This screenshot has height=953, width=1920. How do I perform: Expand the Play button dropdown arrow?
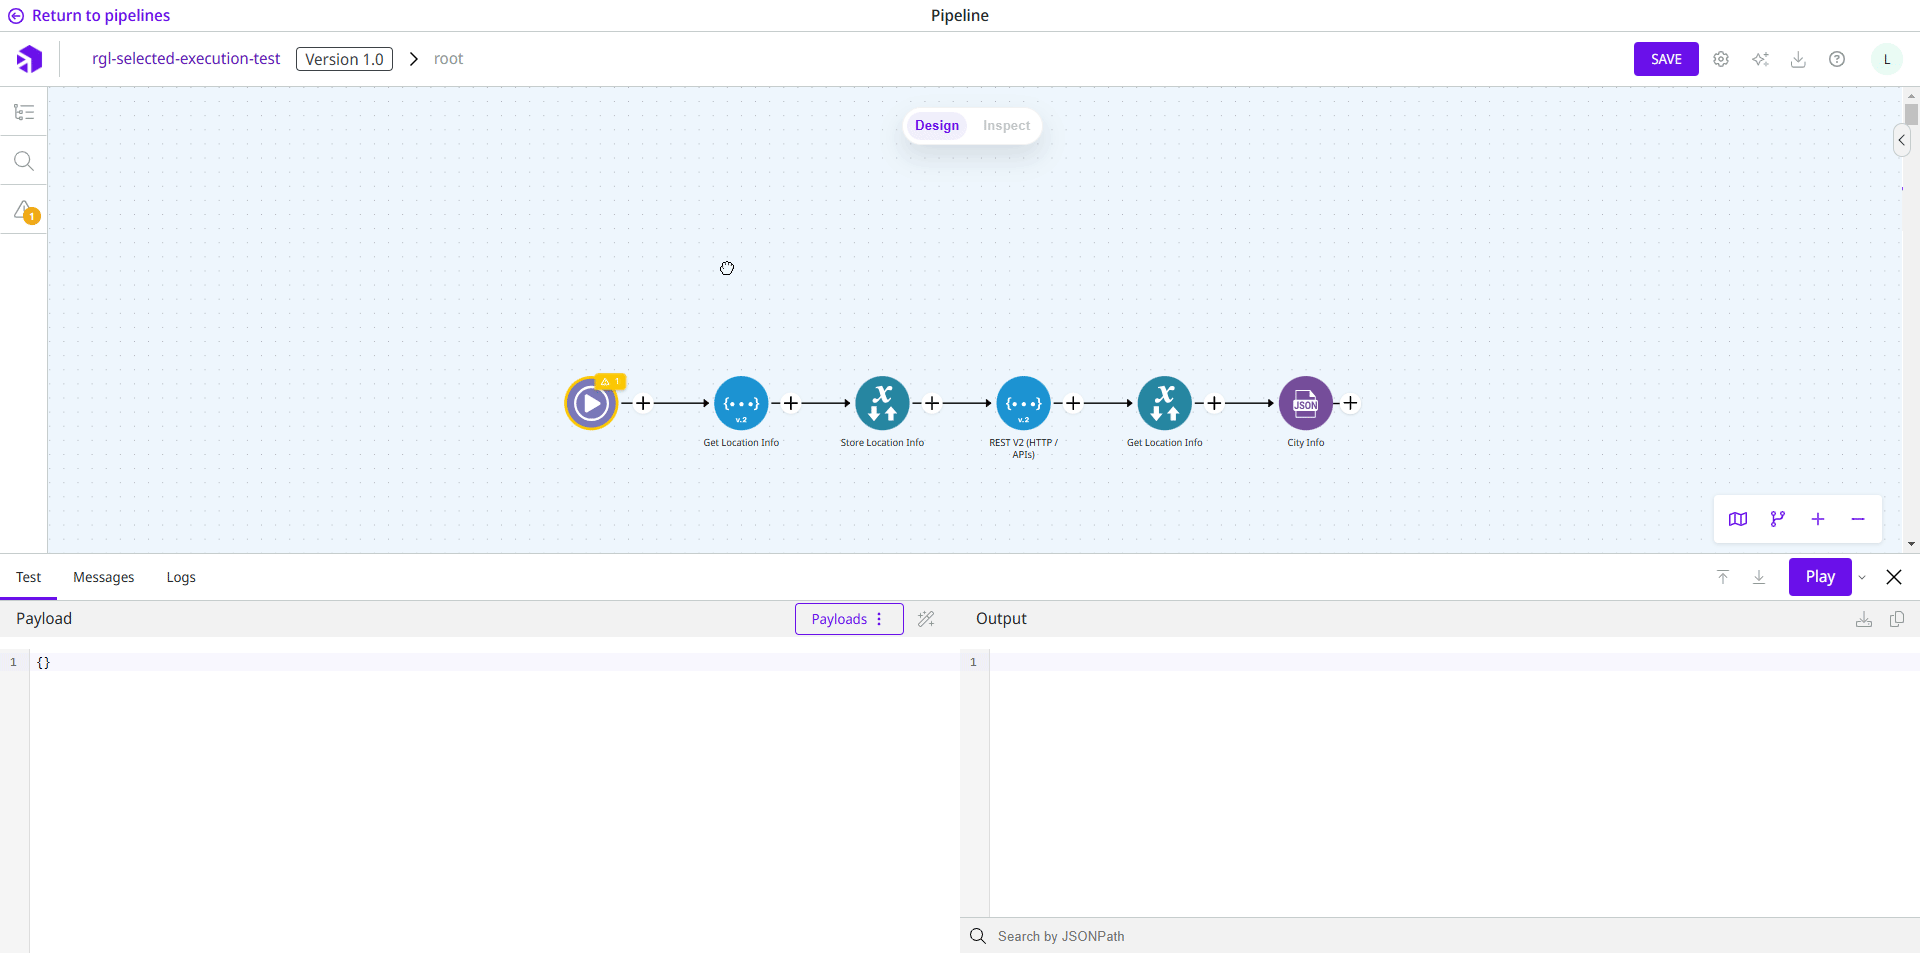tap(1862, 578)
